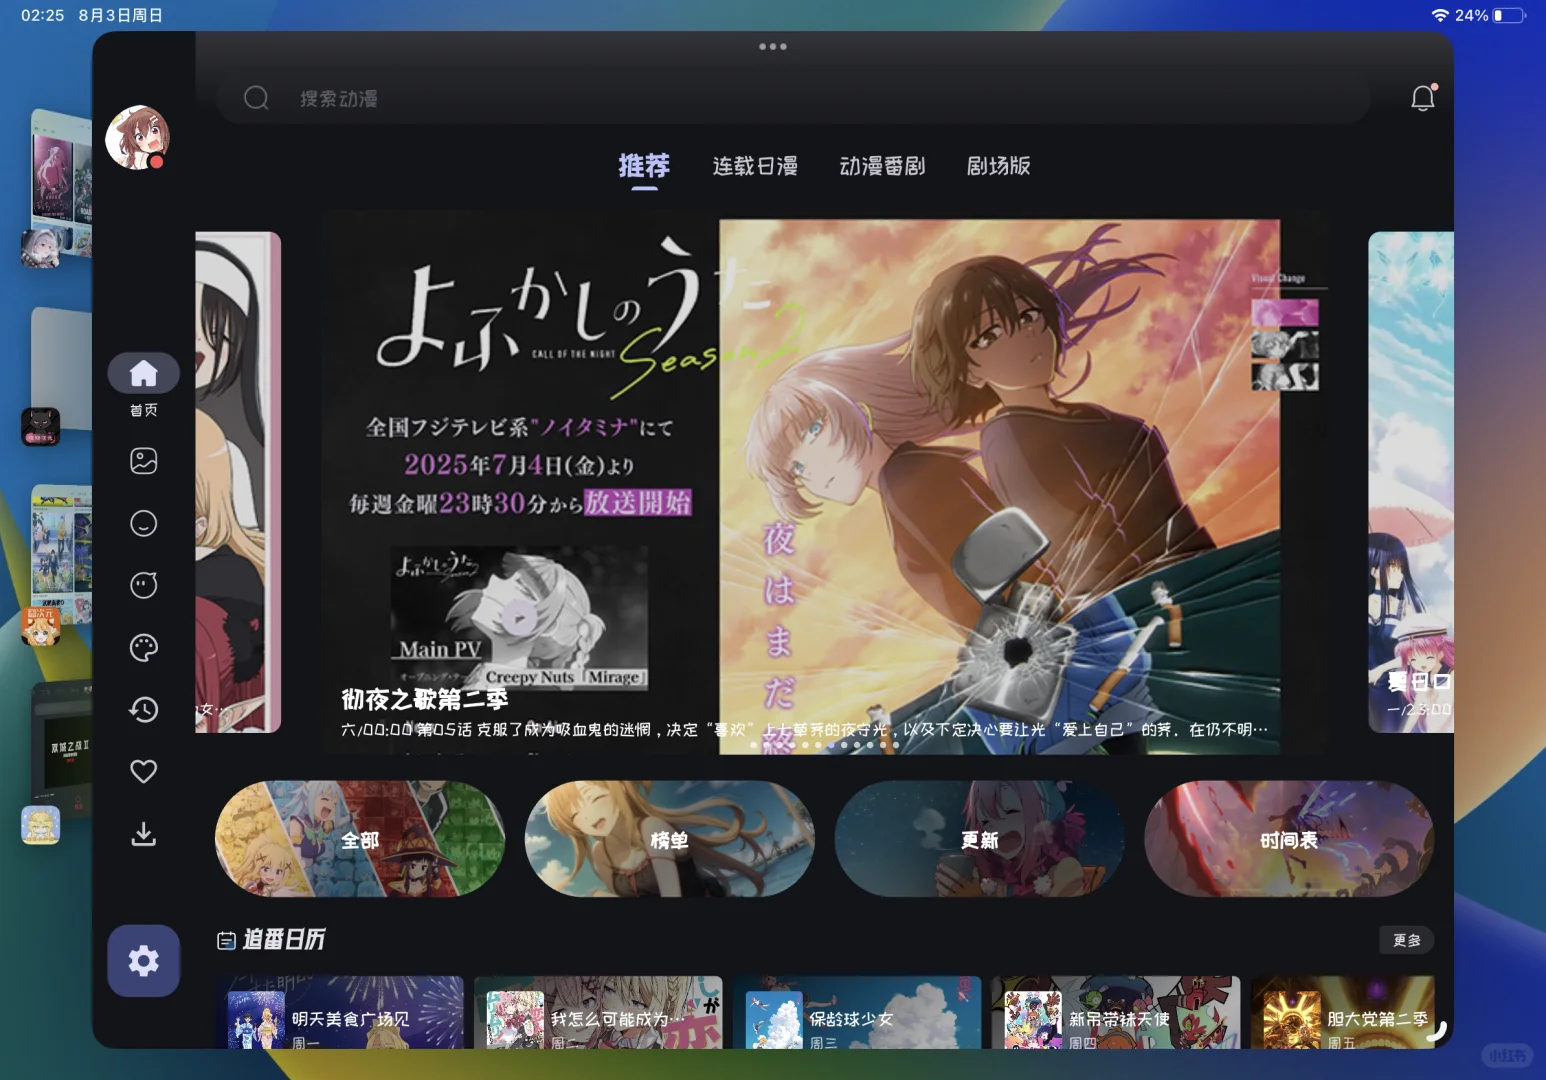Open the gallery icon below 首页

click(143, 460)
